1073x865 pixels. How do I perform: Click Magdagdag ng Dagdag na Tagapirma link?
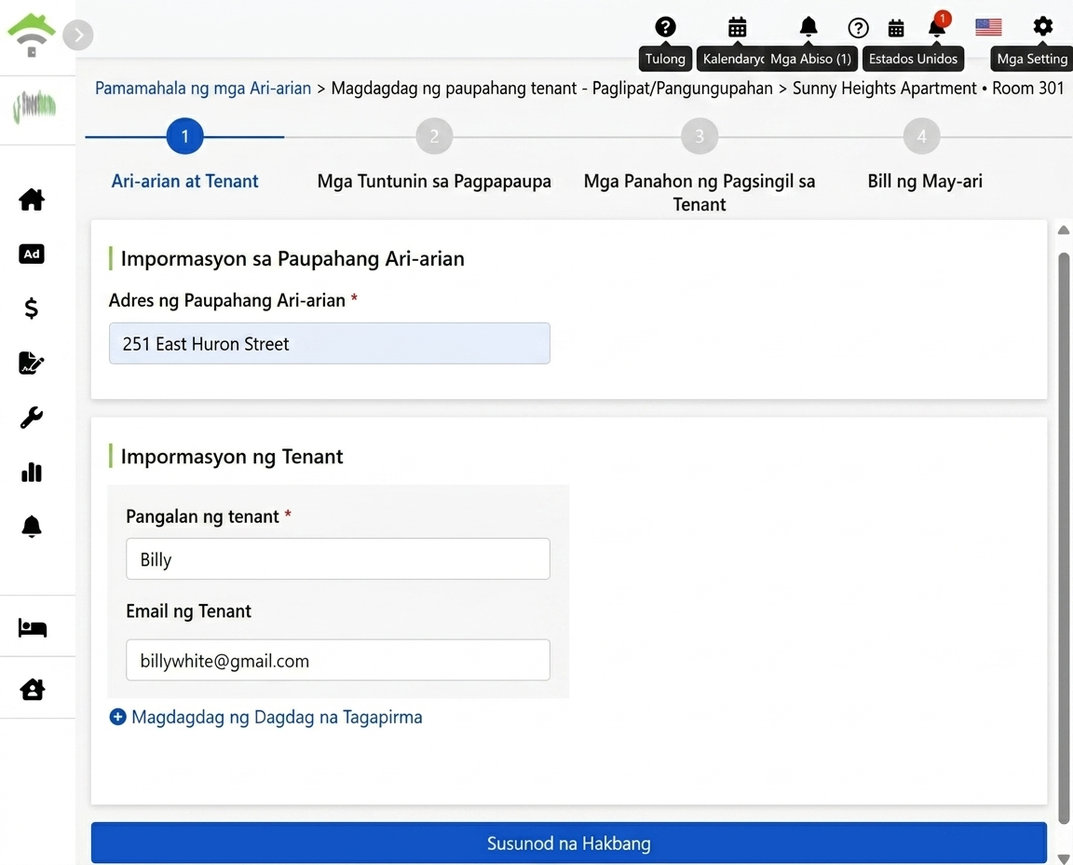point(276,717)
